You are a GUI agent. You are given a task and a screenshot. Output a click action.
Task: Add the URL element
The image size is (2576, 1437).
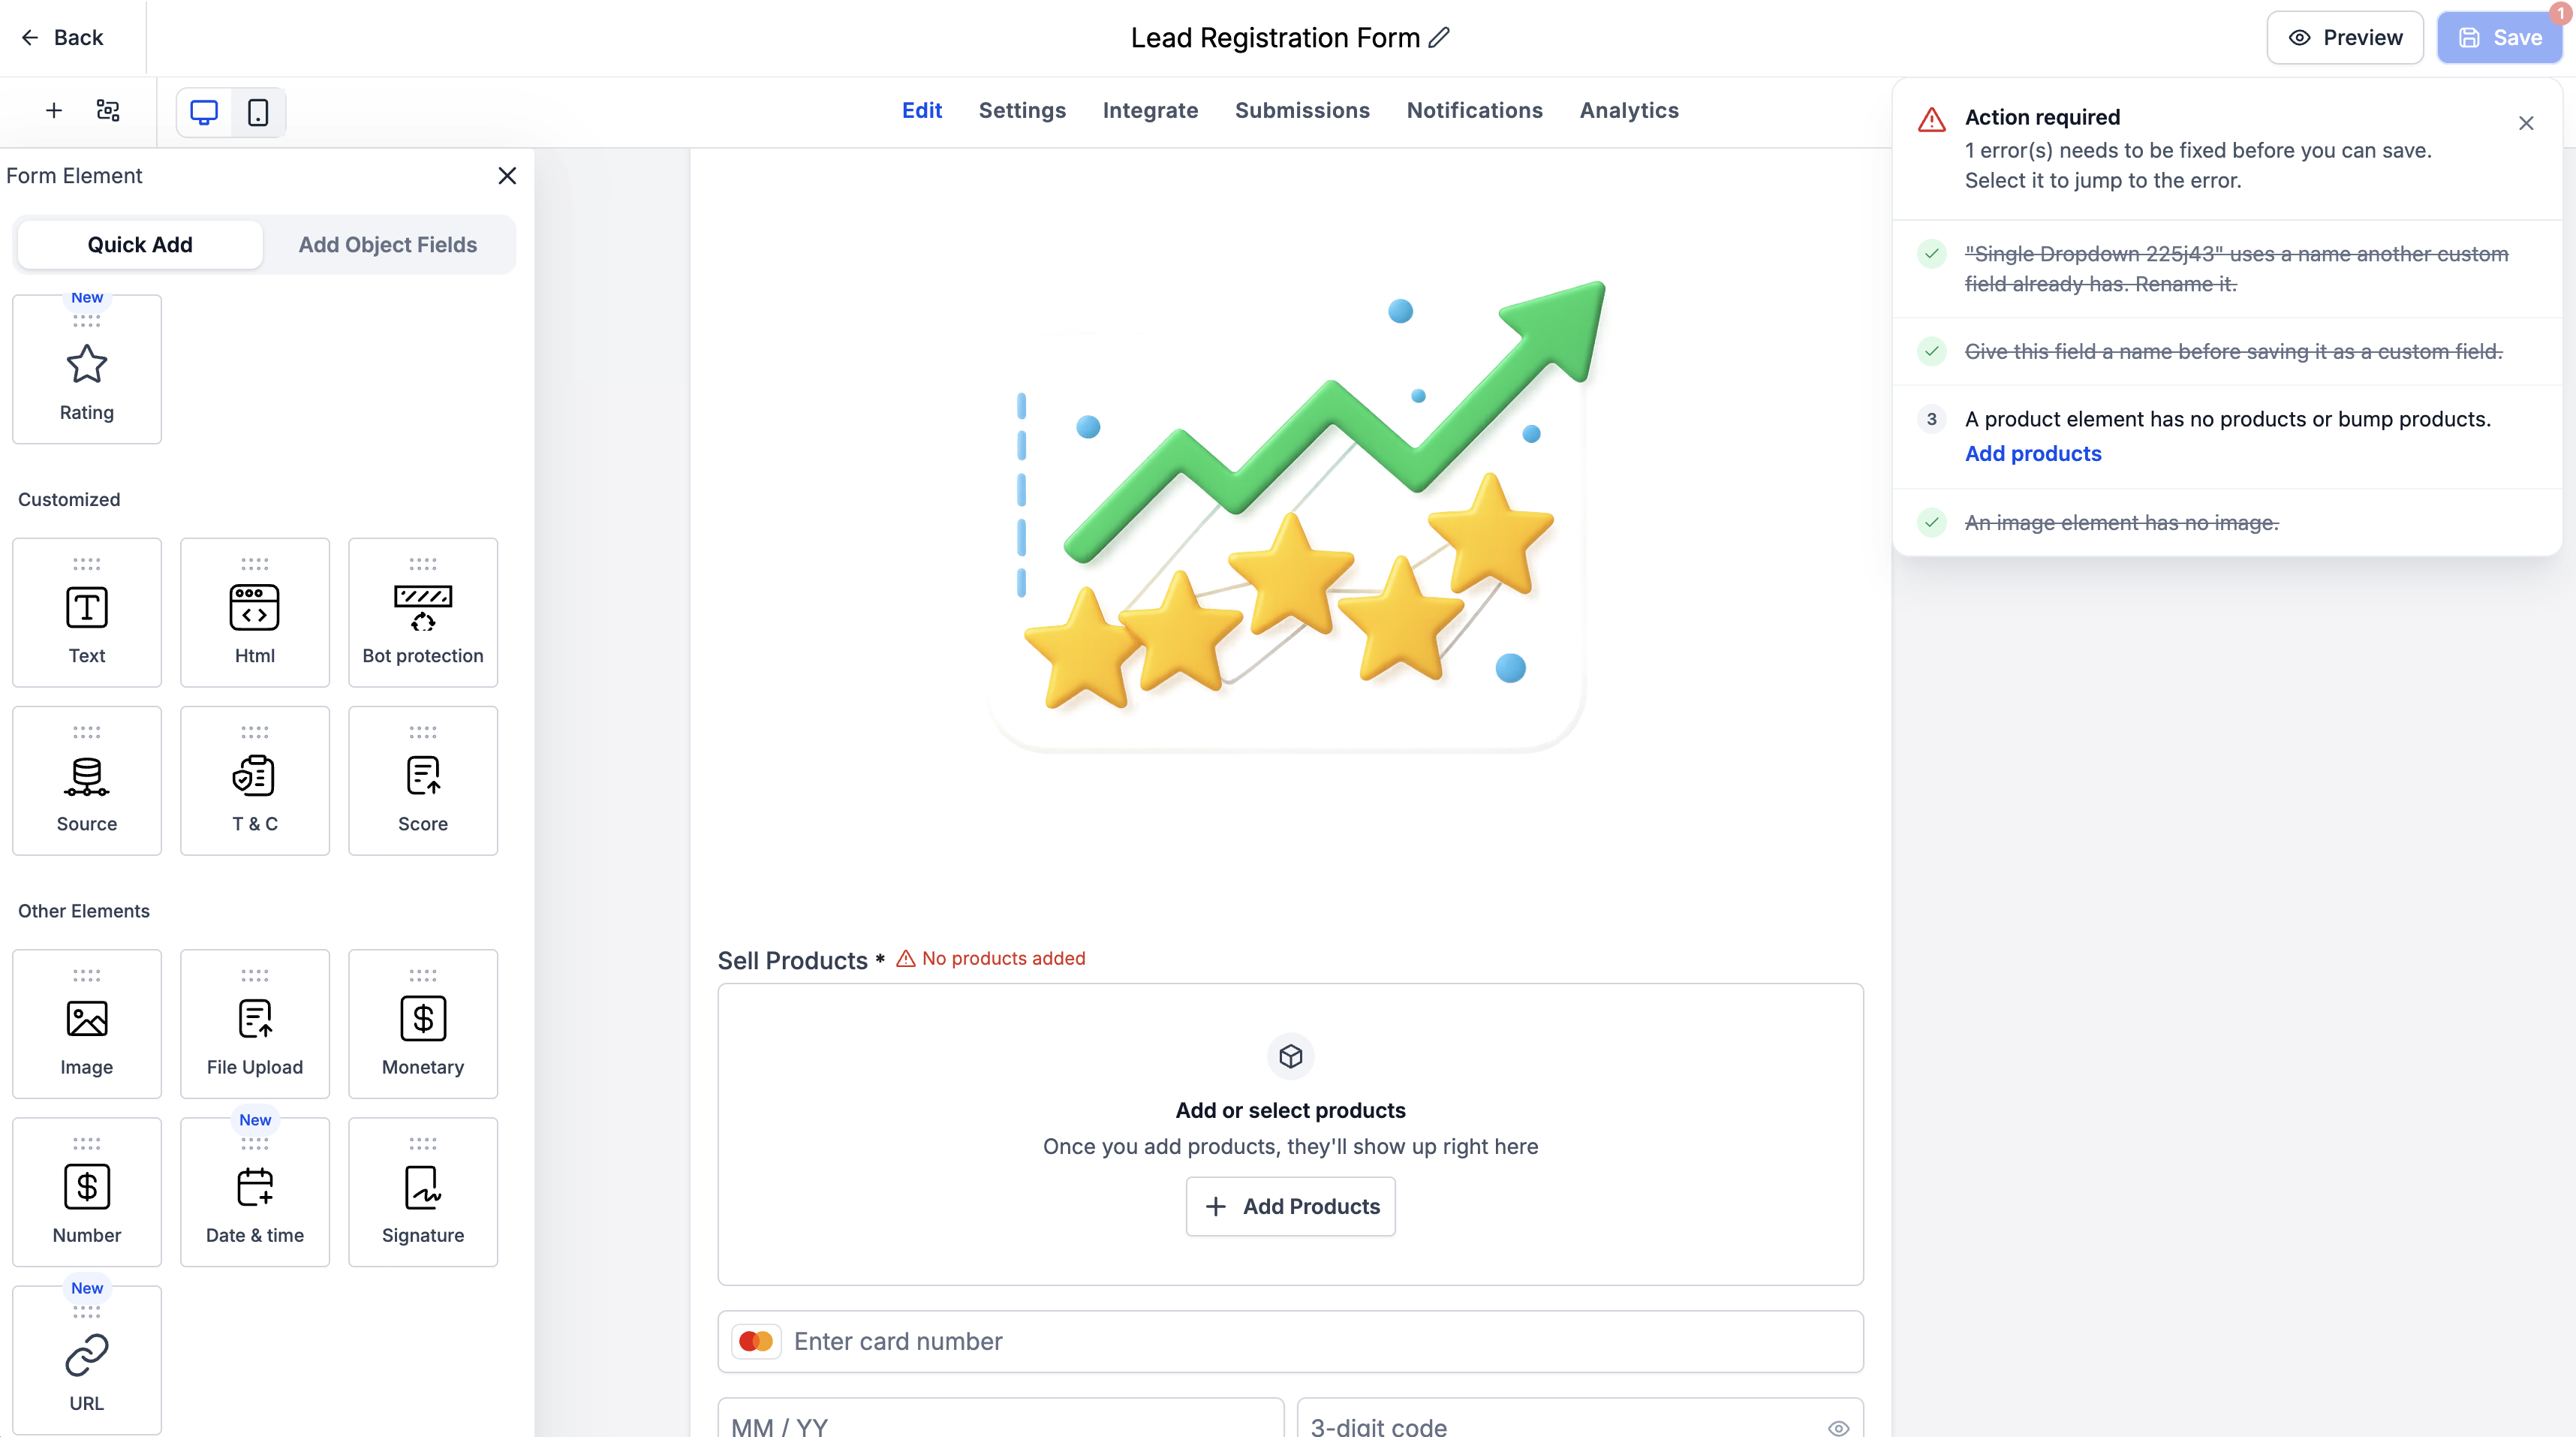[87, 1360]
